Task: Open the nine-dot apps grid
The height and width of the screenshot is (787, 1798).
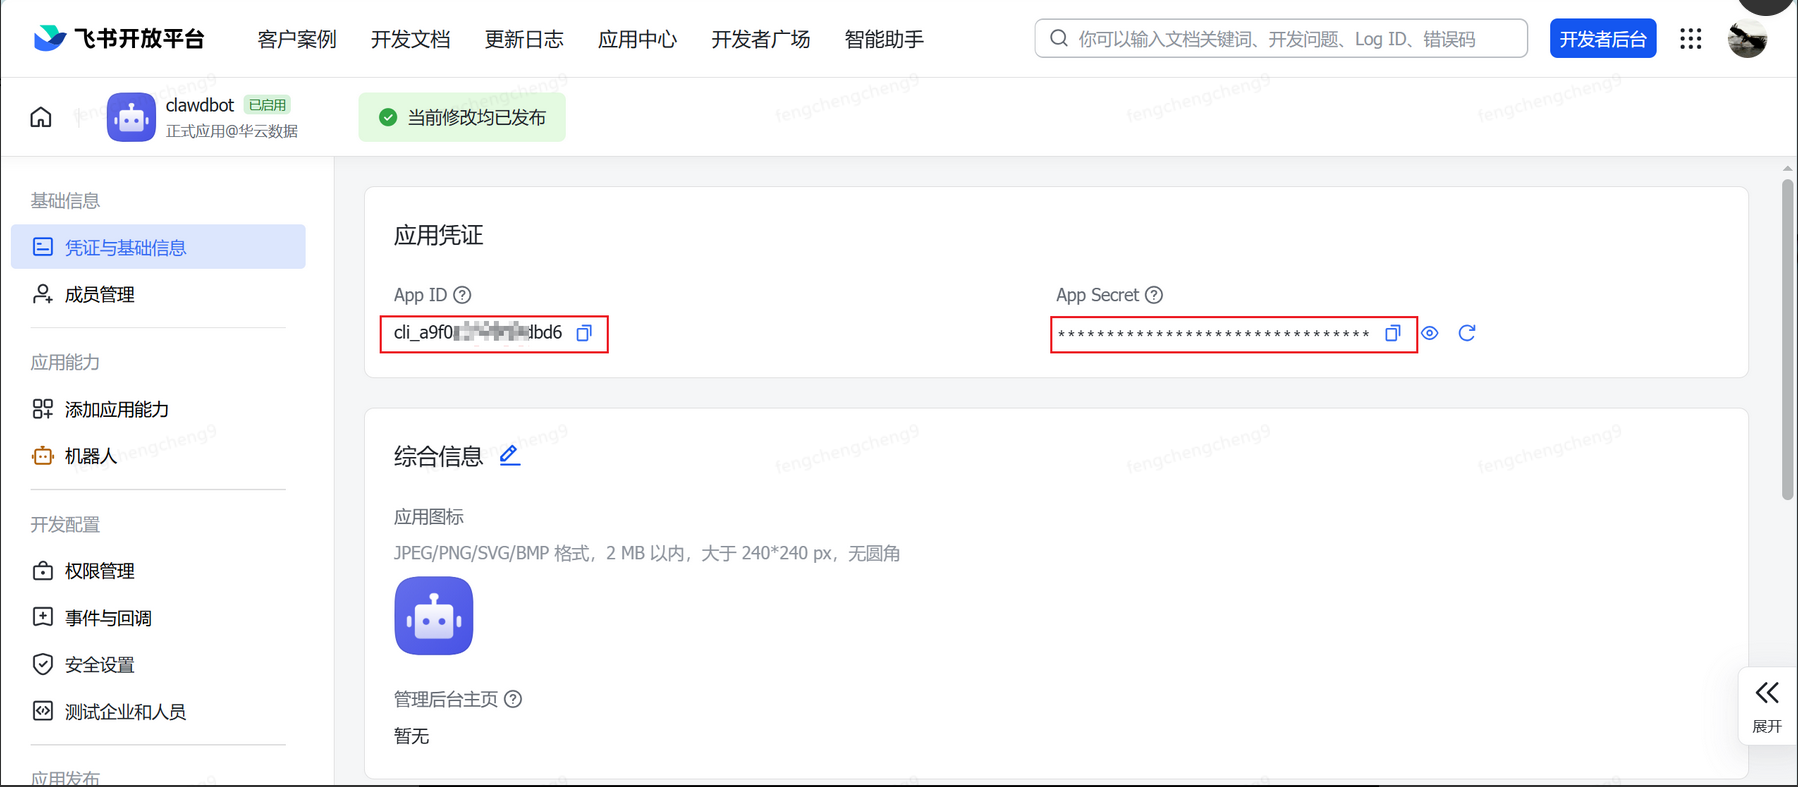Action: click(x=1691, y=39)
